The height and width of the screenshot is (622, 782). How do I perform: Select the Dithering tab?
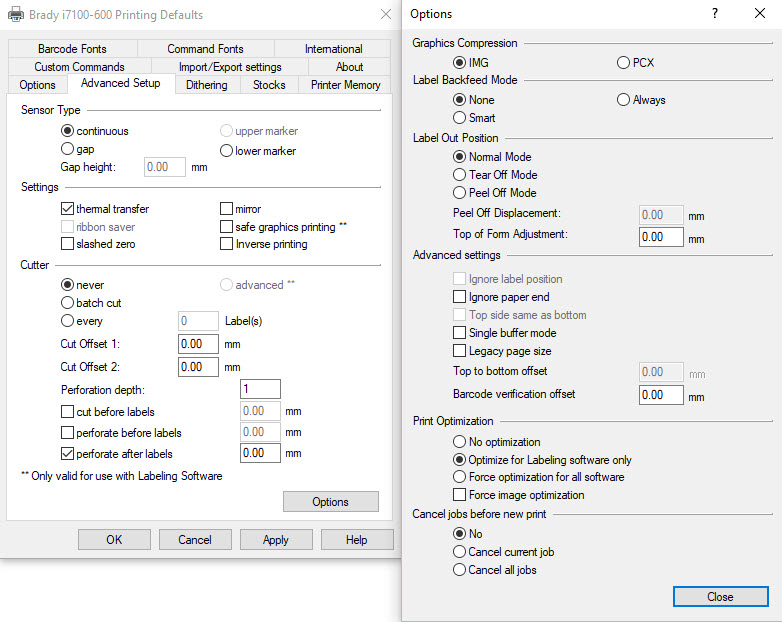[206, 85]
